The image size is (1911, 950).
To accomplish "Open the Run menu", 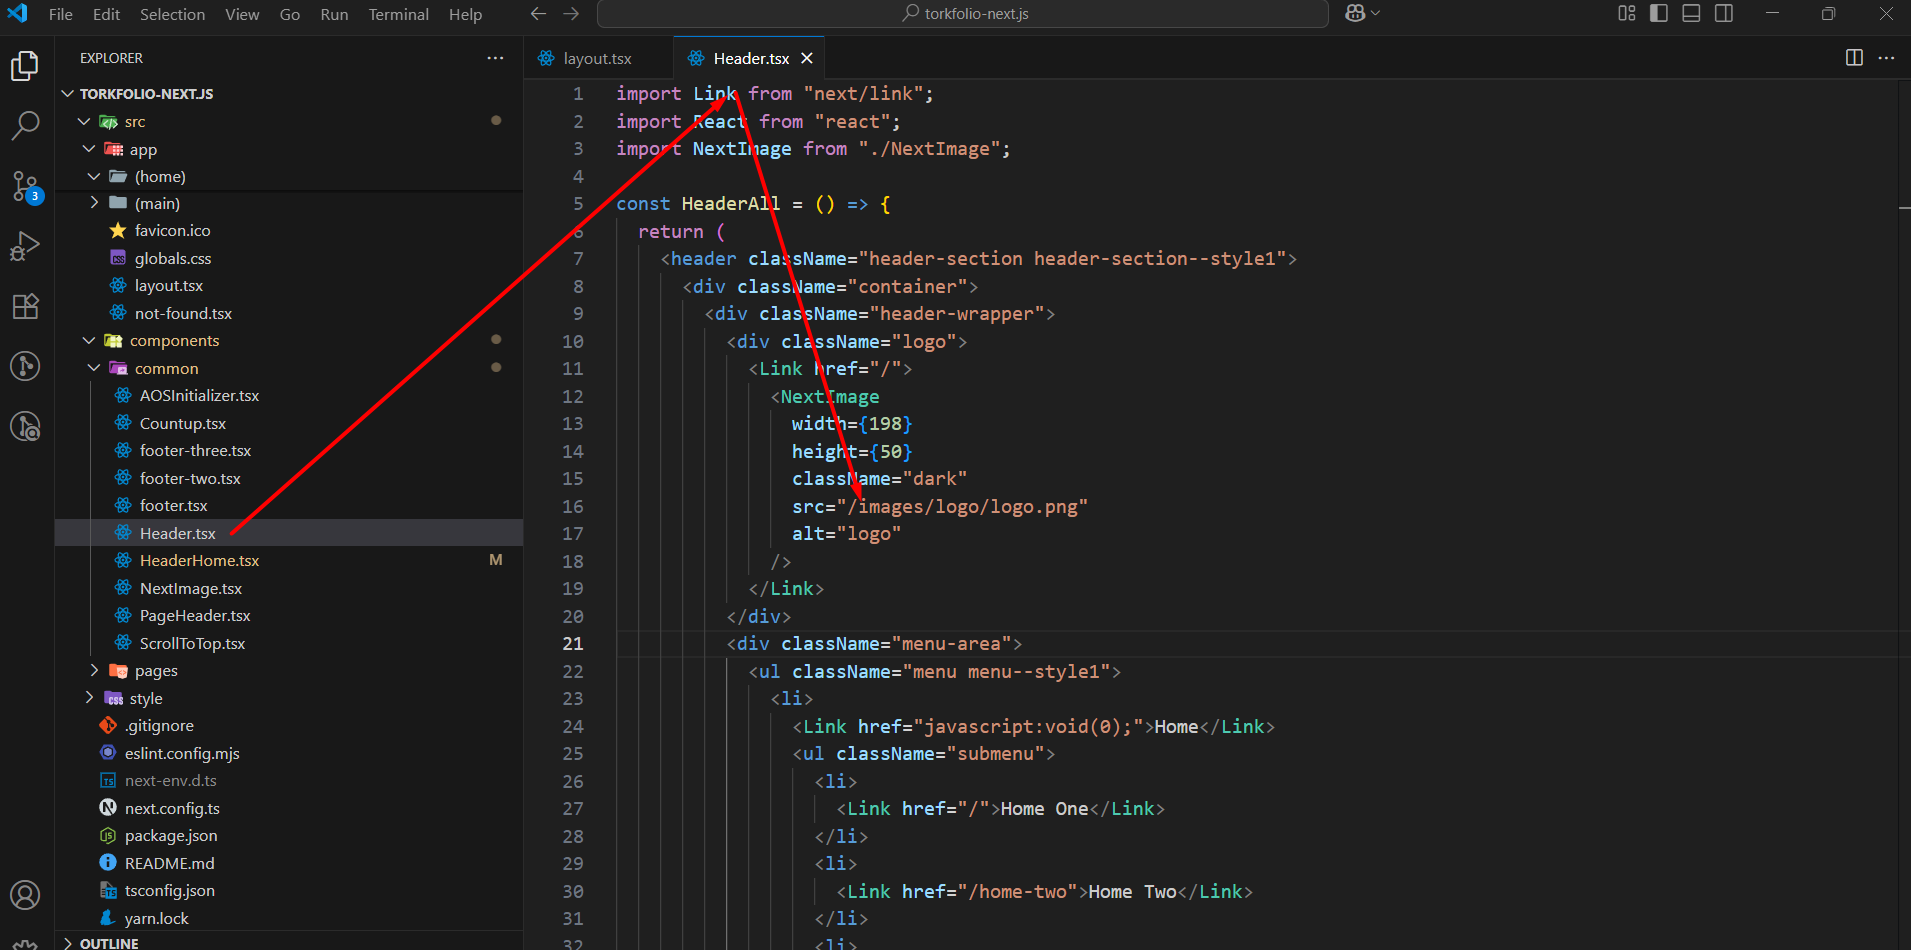I will 334,14.
